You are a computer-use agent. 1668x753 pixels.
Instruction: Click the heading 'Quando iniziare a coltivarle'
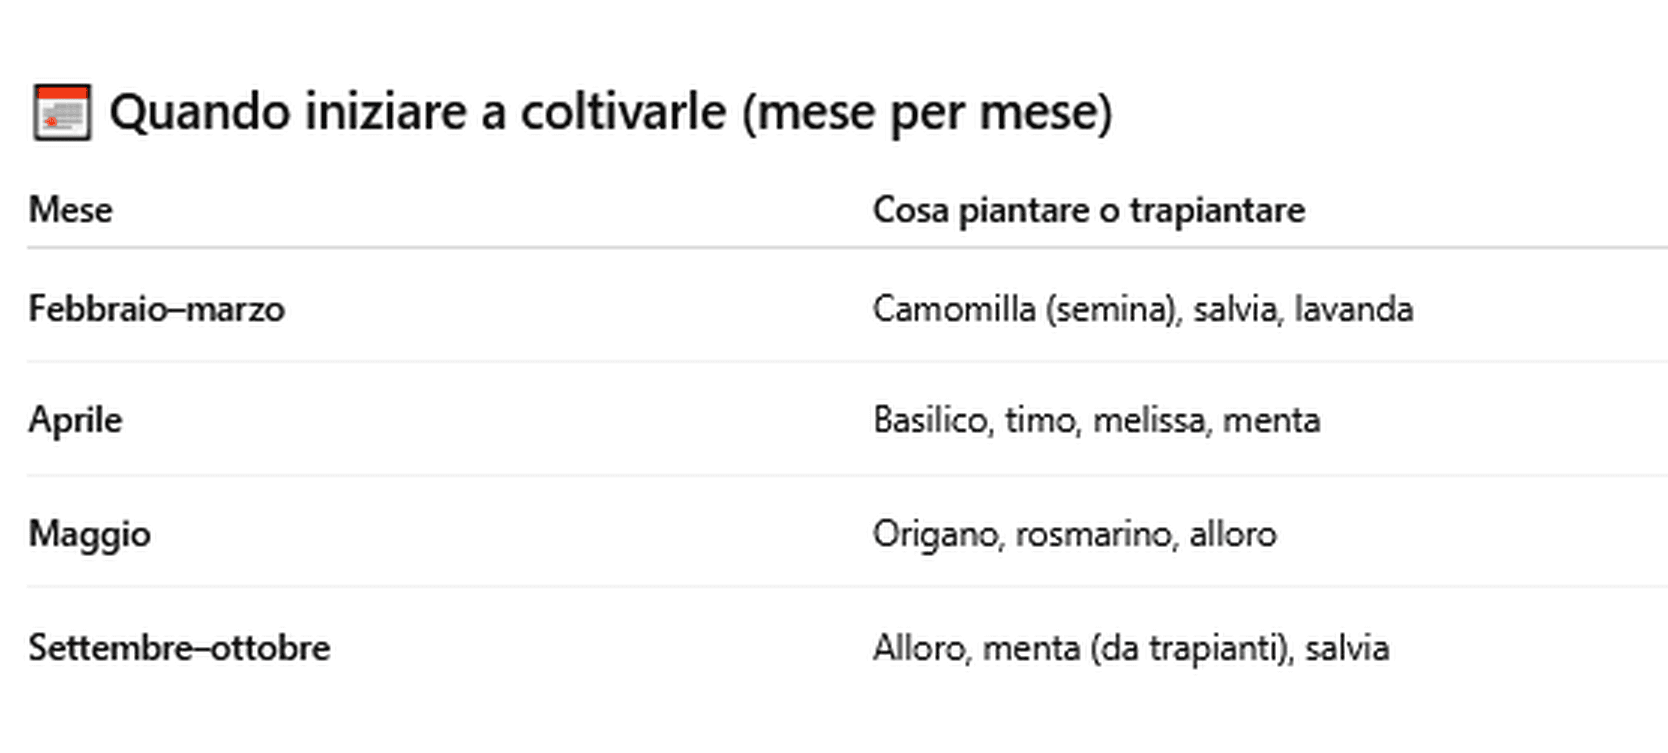coord(610,112)
